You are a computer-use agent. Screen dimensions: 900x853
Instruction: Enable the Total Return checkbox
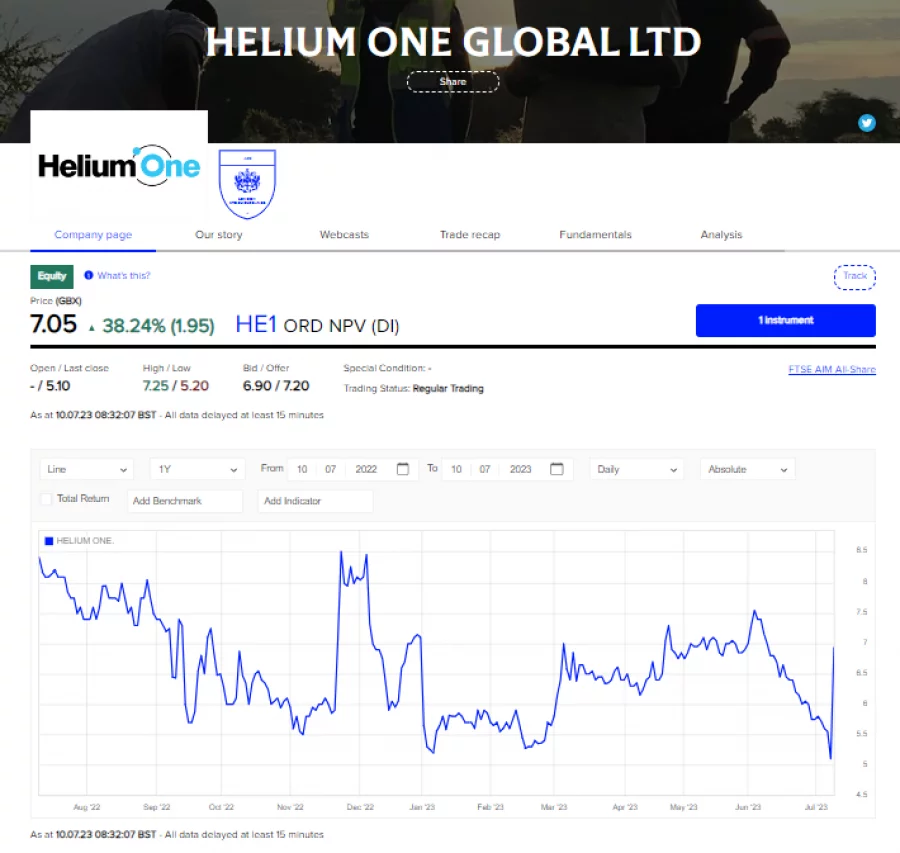pyautogui.click(x=44, y=498)
